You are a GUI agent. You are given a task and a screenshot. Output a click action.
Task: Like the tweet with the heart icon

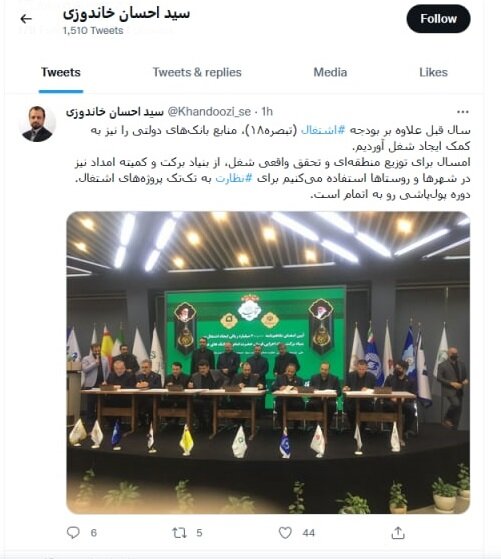pyautogui.click(x=285, y=533)
